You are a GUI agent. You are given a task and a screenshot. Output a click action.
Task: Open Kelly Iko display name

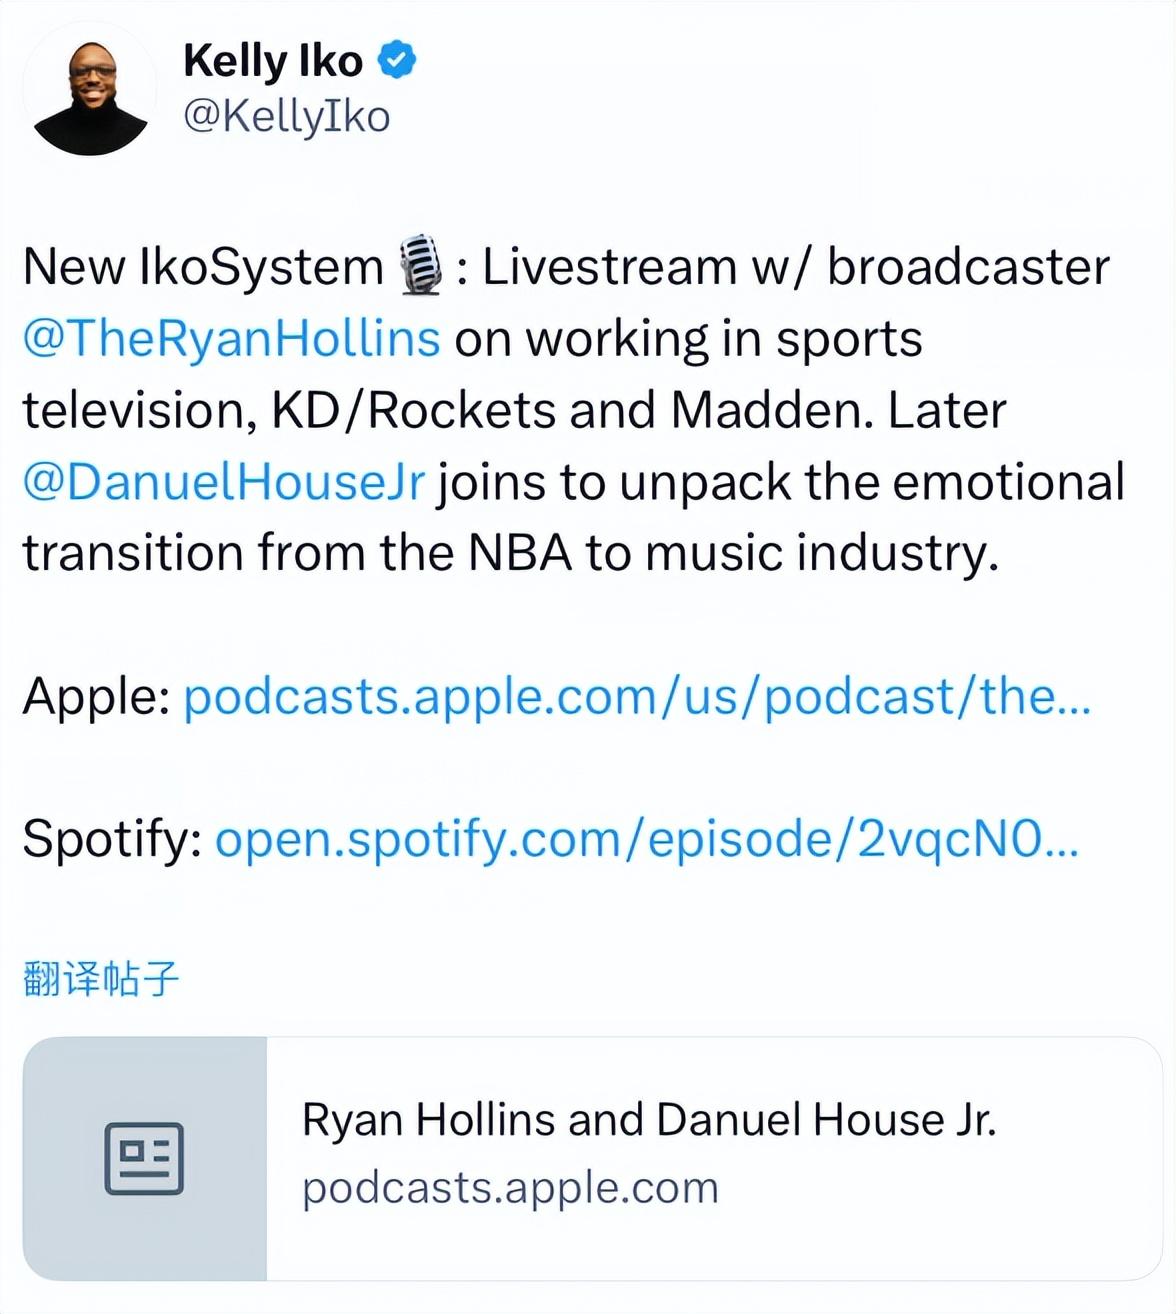click(x=273, y=61)
